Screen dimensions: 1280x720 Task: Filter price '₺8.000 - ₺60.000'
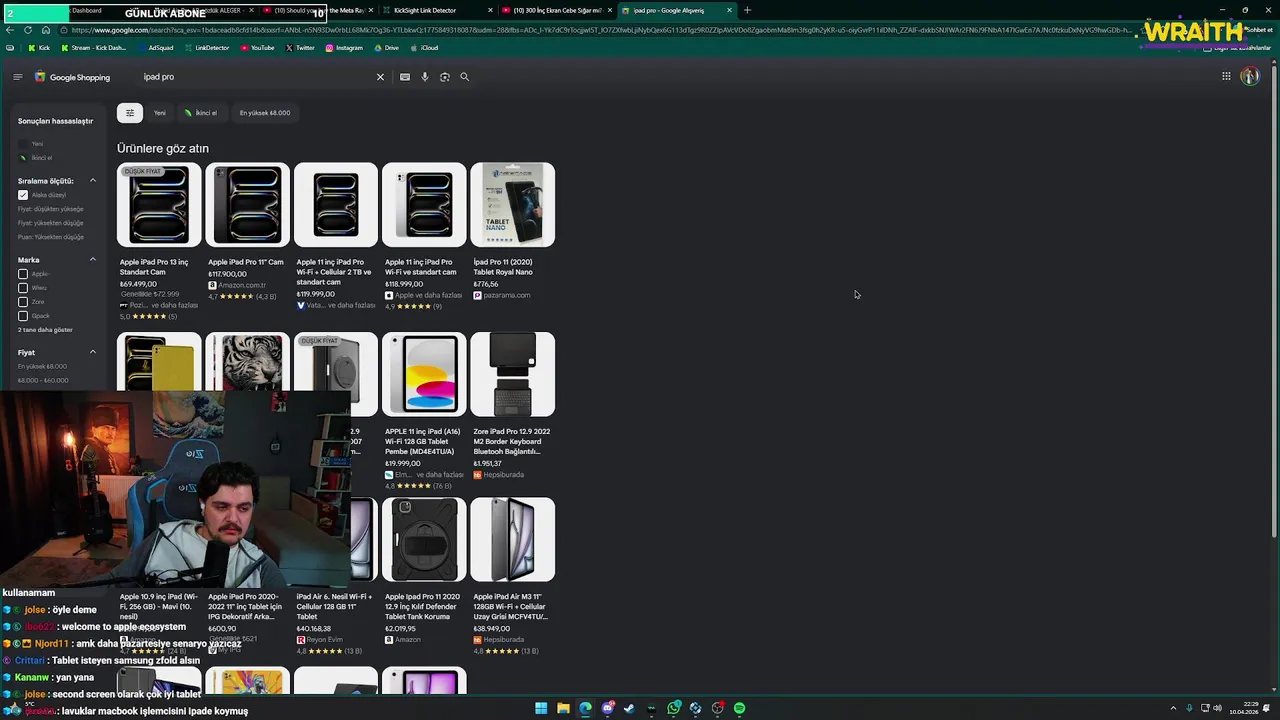43,380
